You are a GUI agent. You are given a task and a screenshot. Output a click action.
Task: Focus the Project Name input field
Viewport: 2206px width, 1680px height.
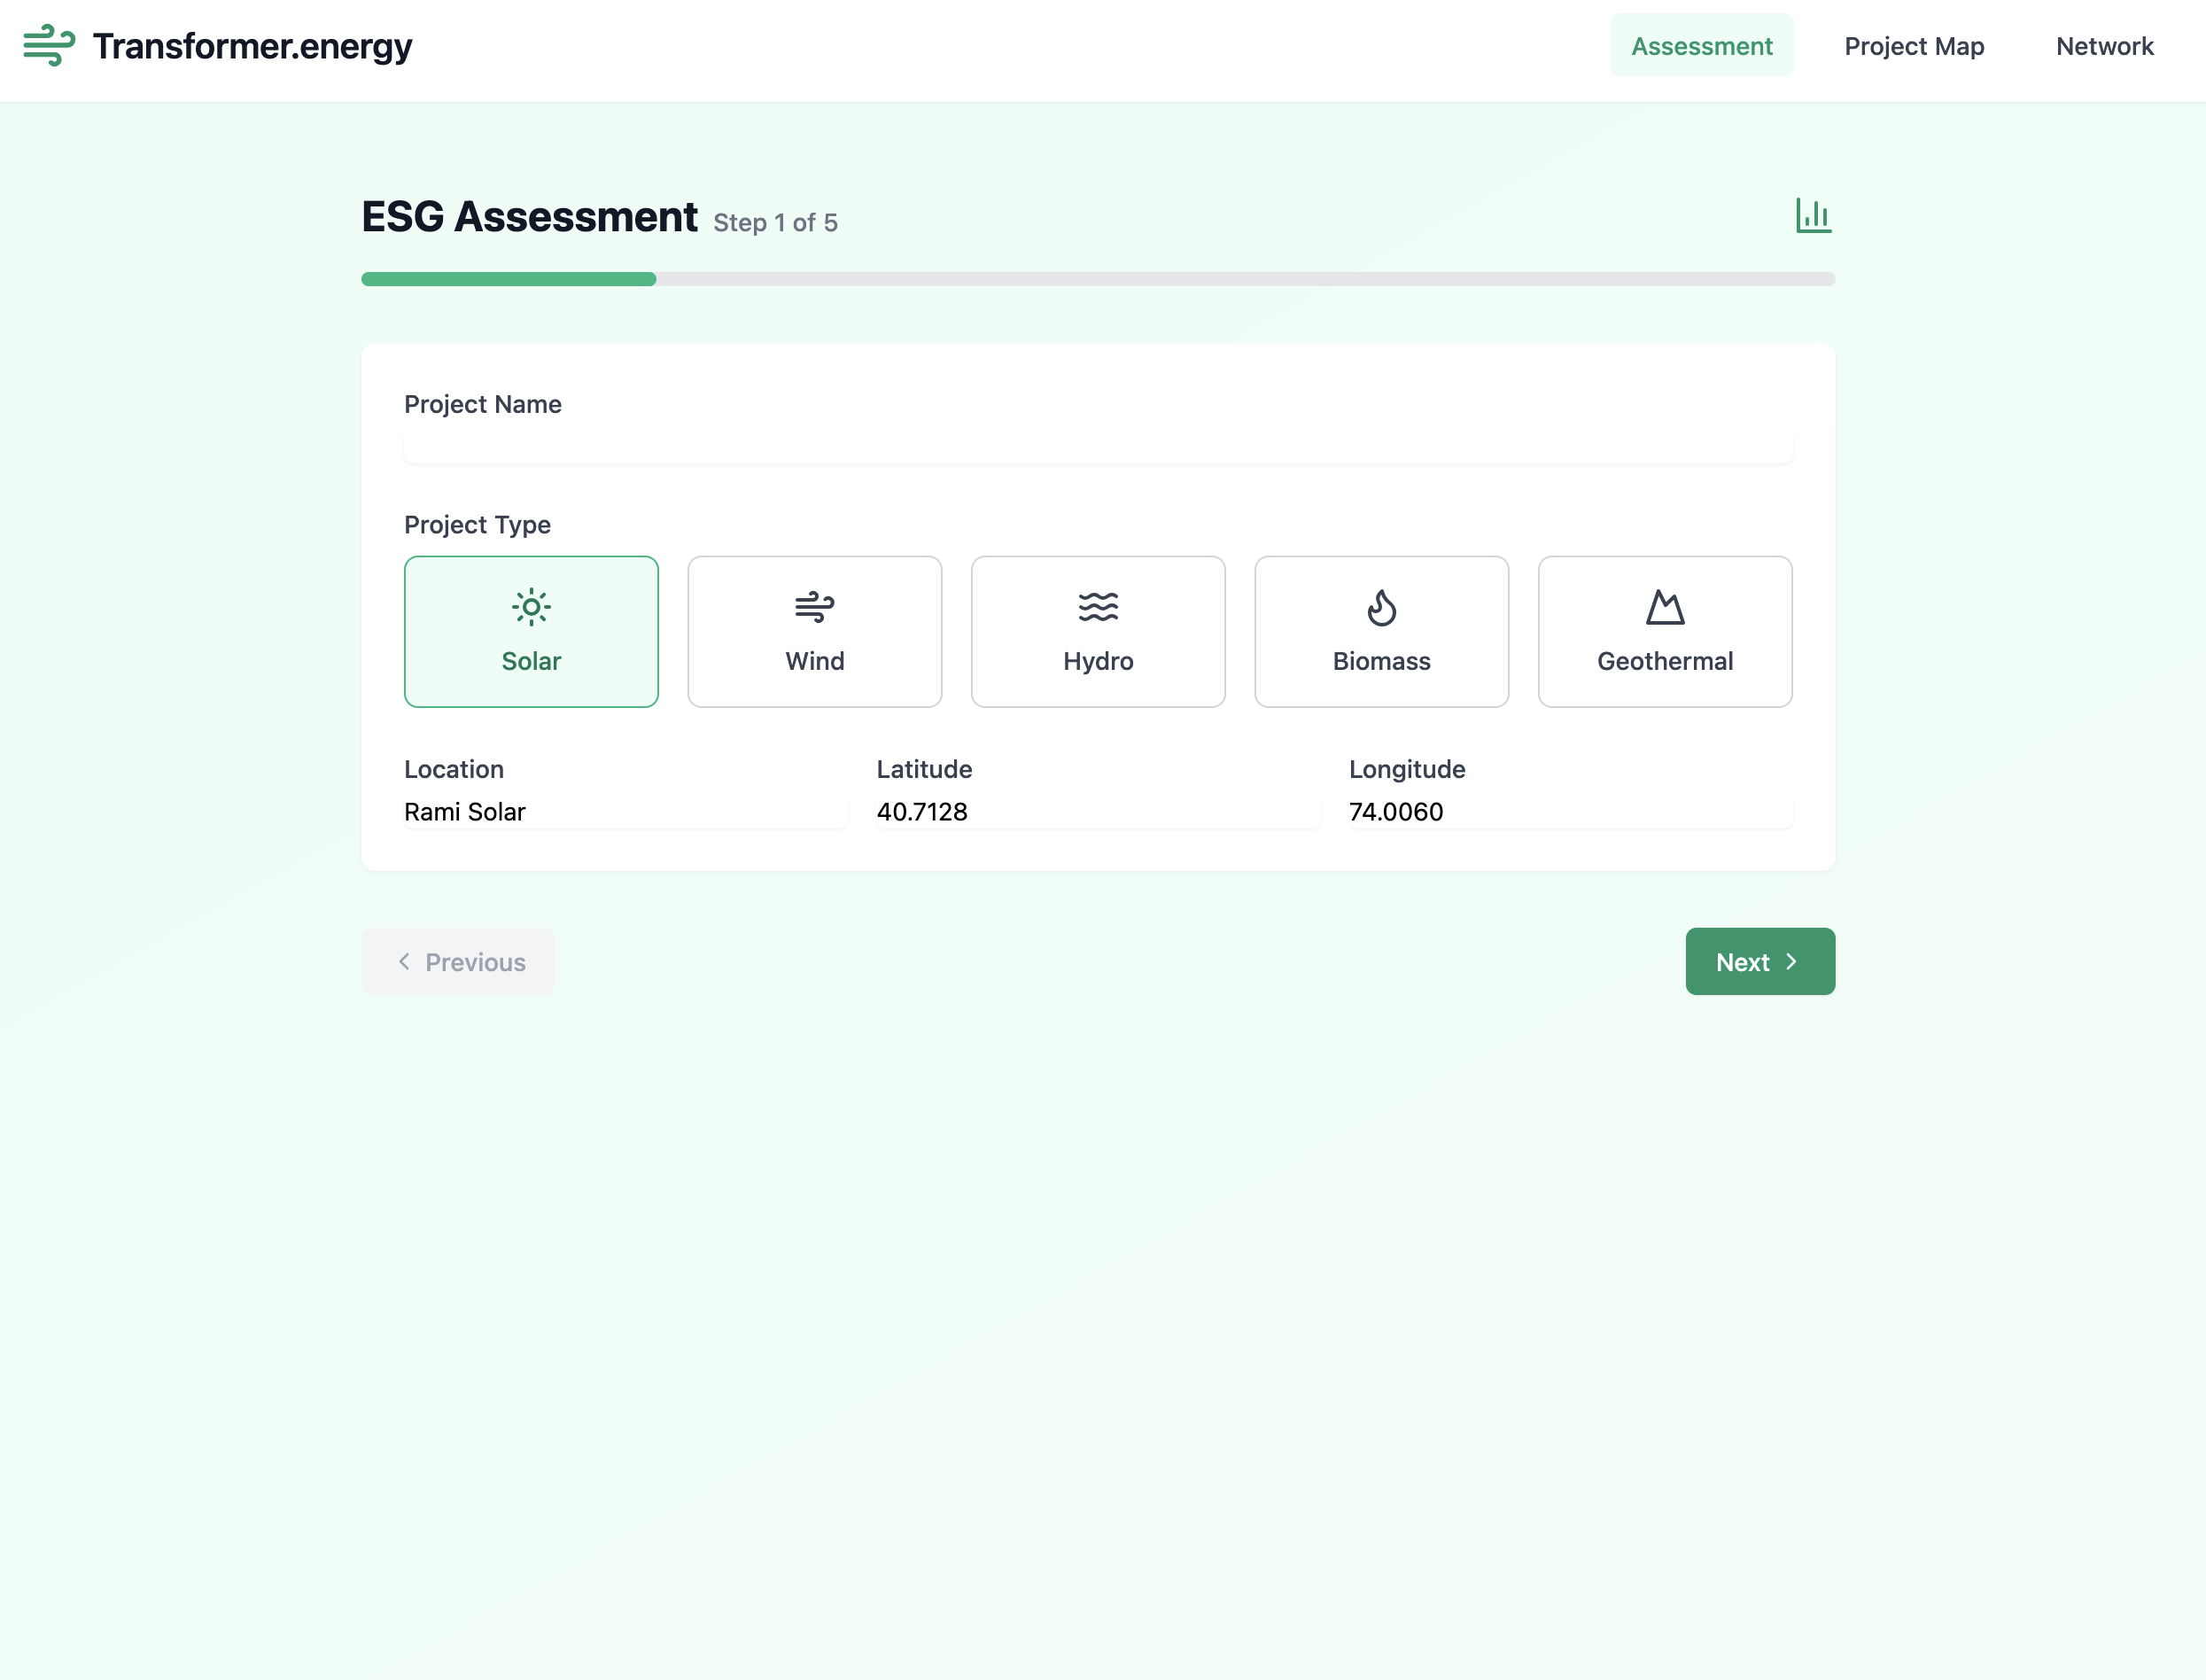click(x=1097, y=447)
